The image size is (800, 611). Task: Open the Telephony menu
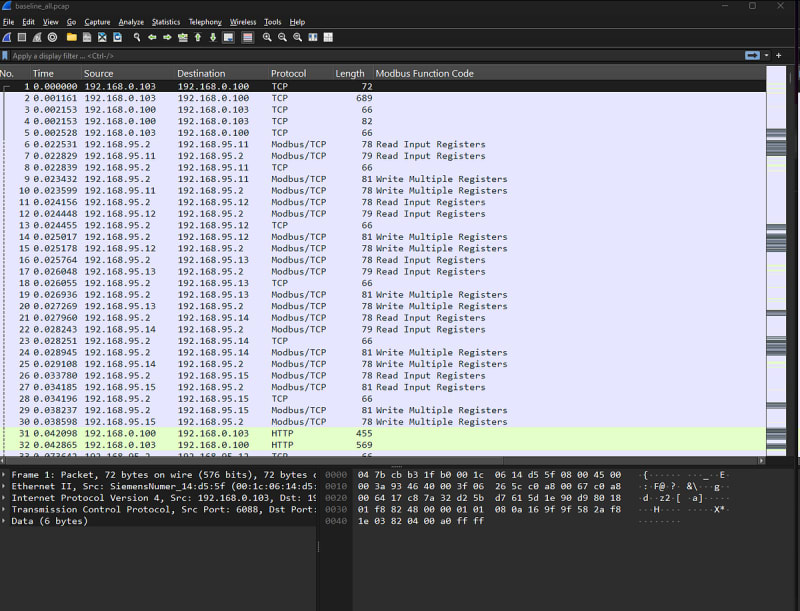pos(205,22)
